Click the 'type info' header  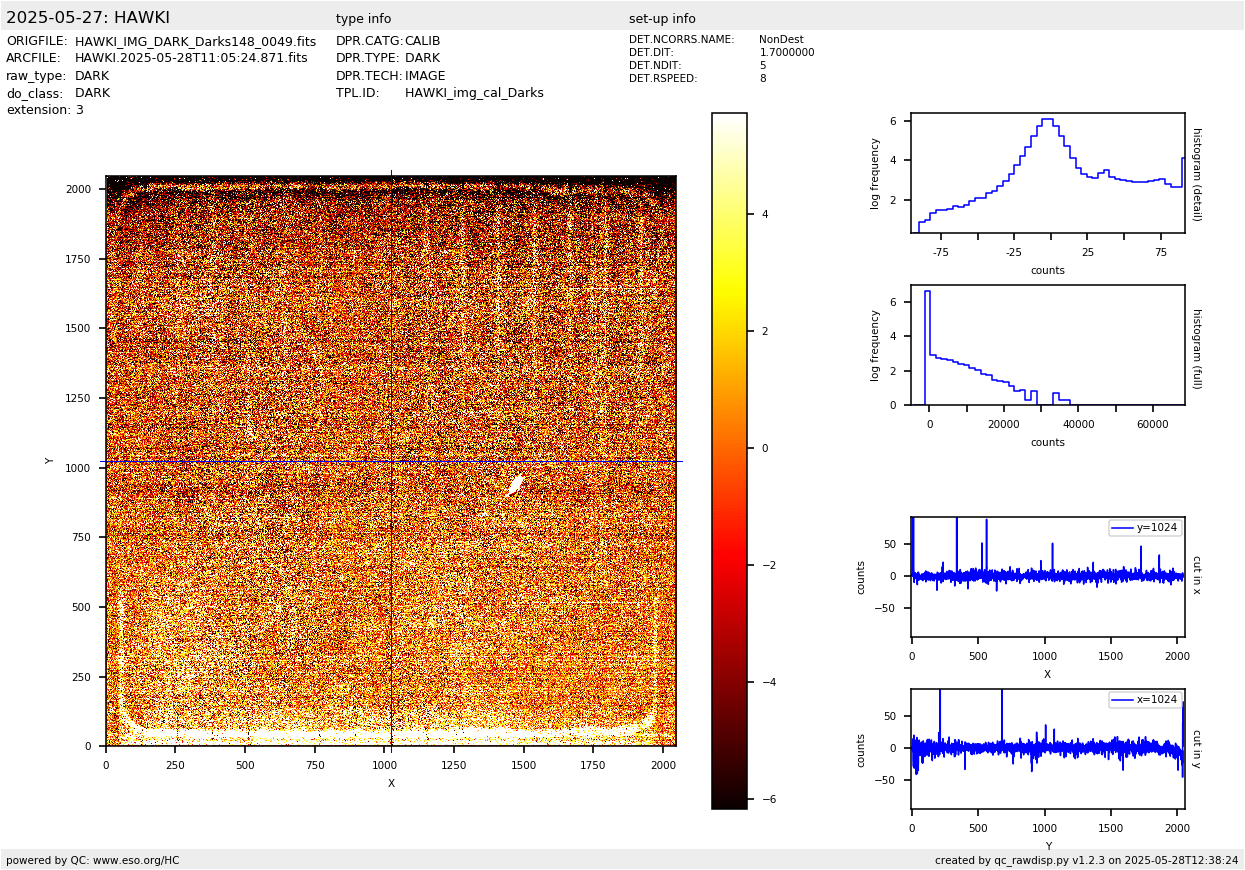pyautogui.click(x=363, y=19)
